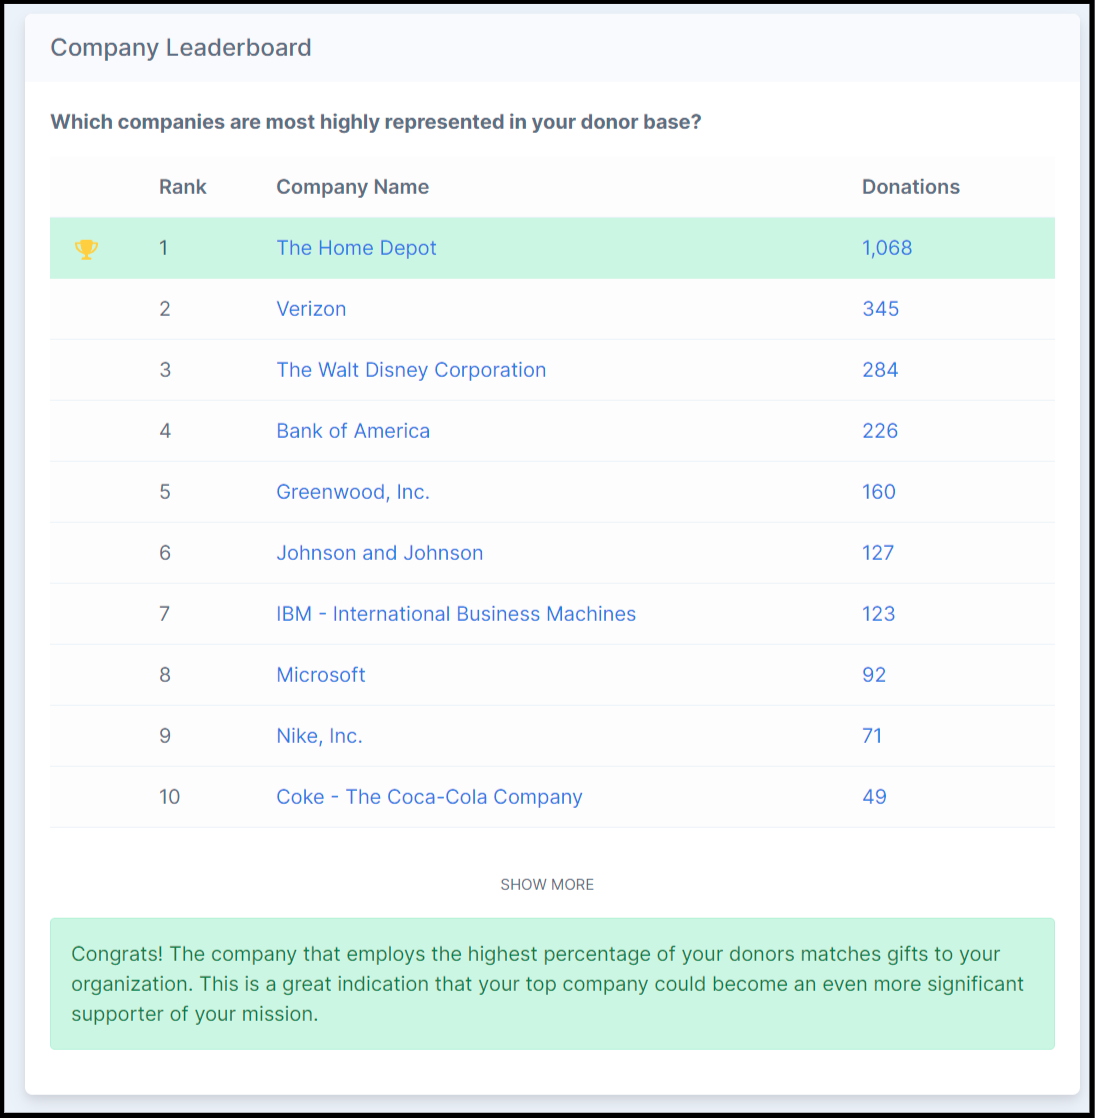This screenshot has width=1095, height=1118.
Task: Click Coke - The Coca-Cola Company link
Action: coord(429,797)
